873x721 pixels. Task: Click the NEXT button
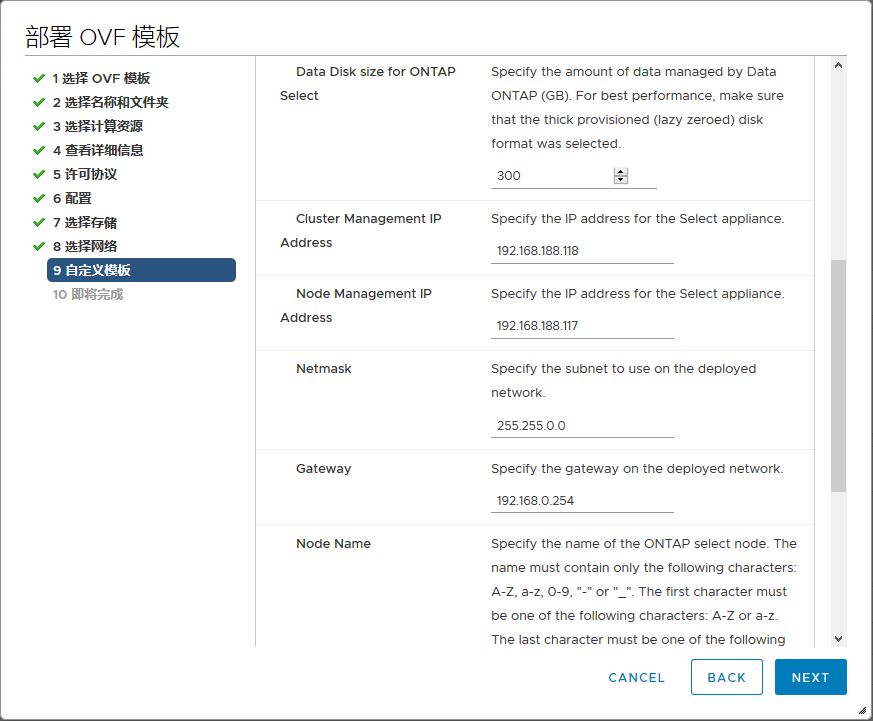click(811, 678)
